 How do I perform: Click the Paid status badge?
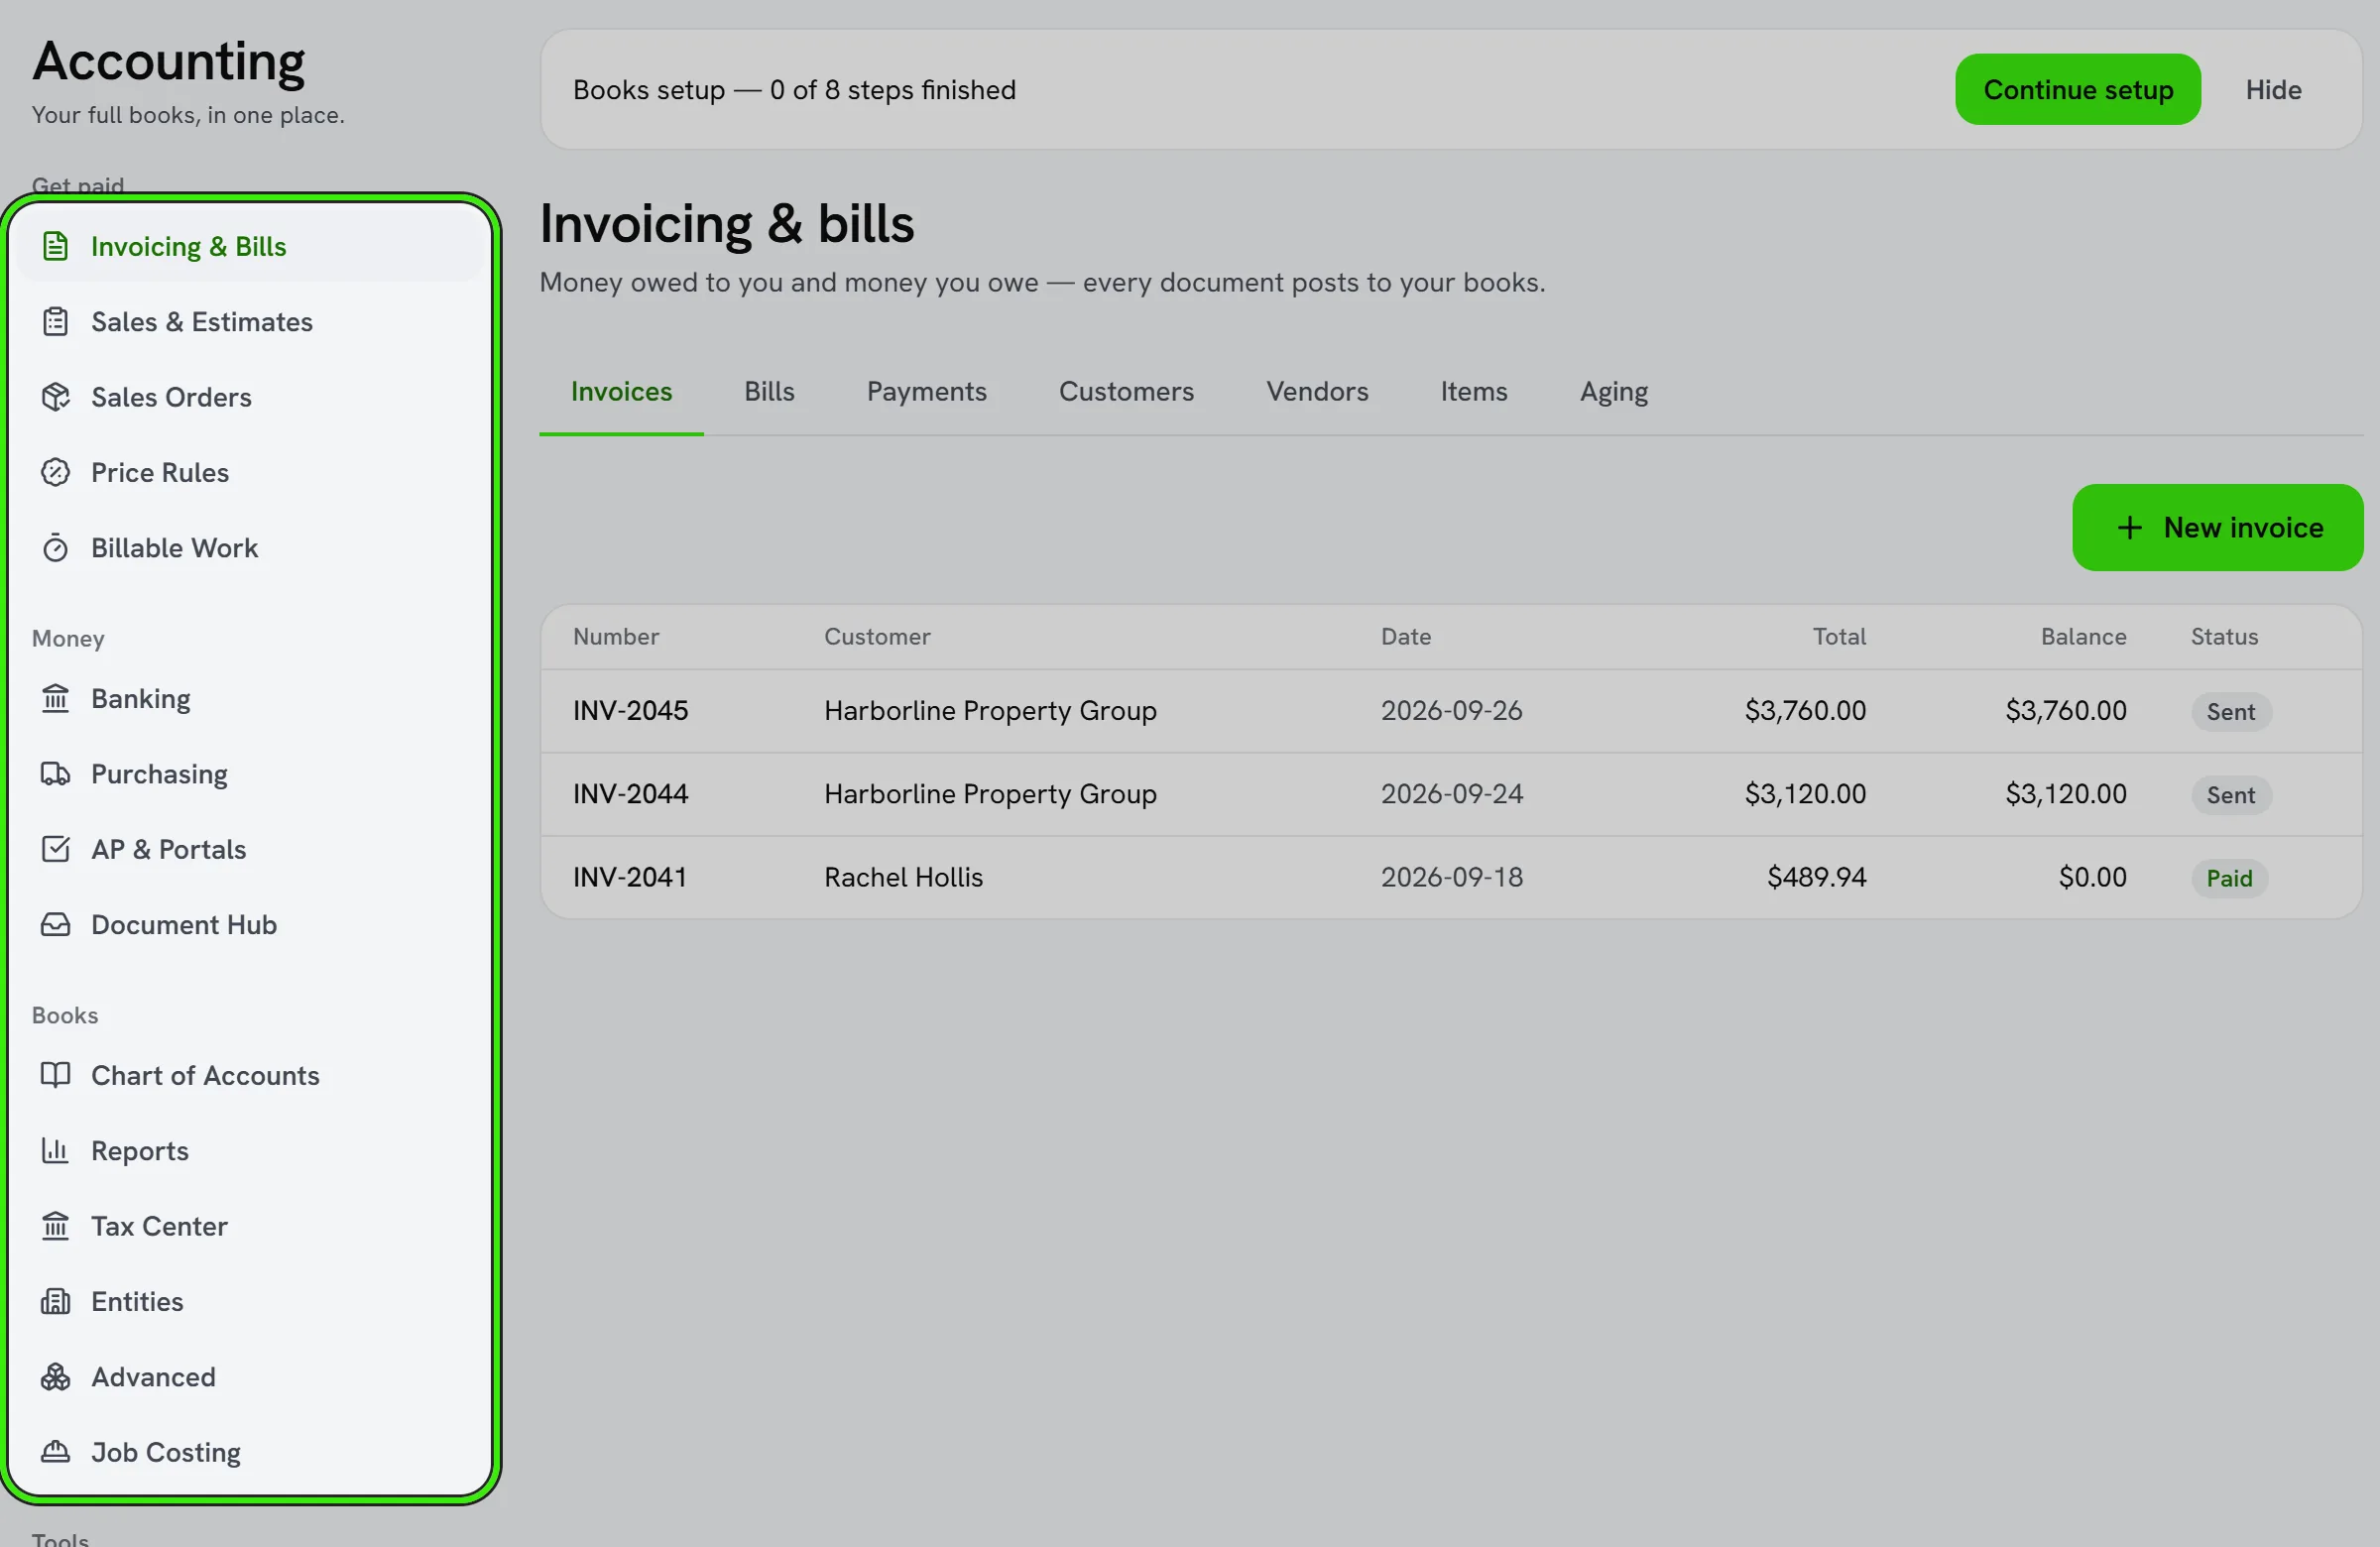tap(2230, 878)
